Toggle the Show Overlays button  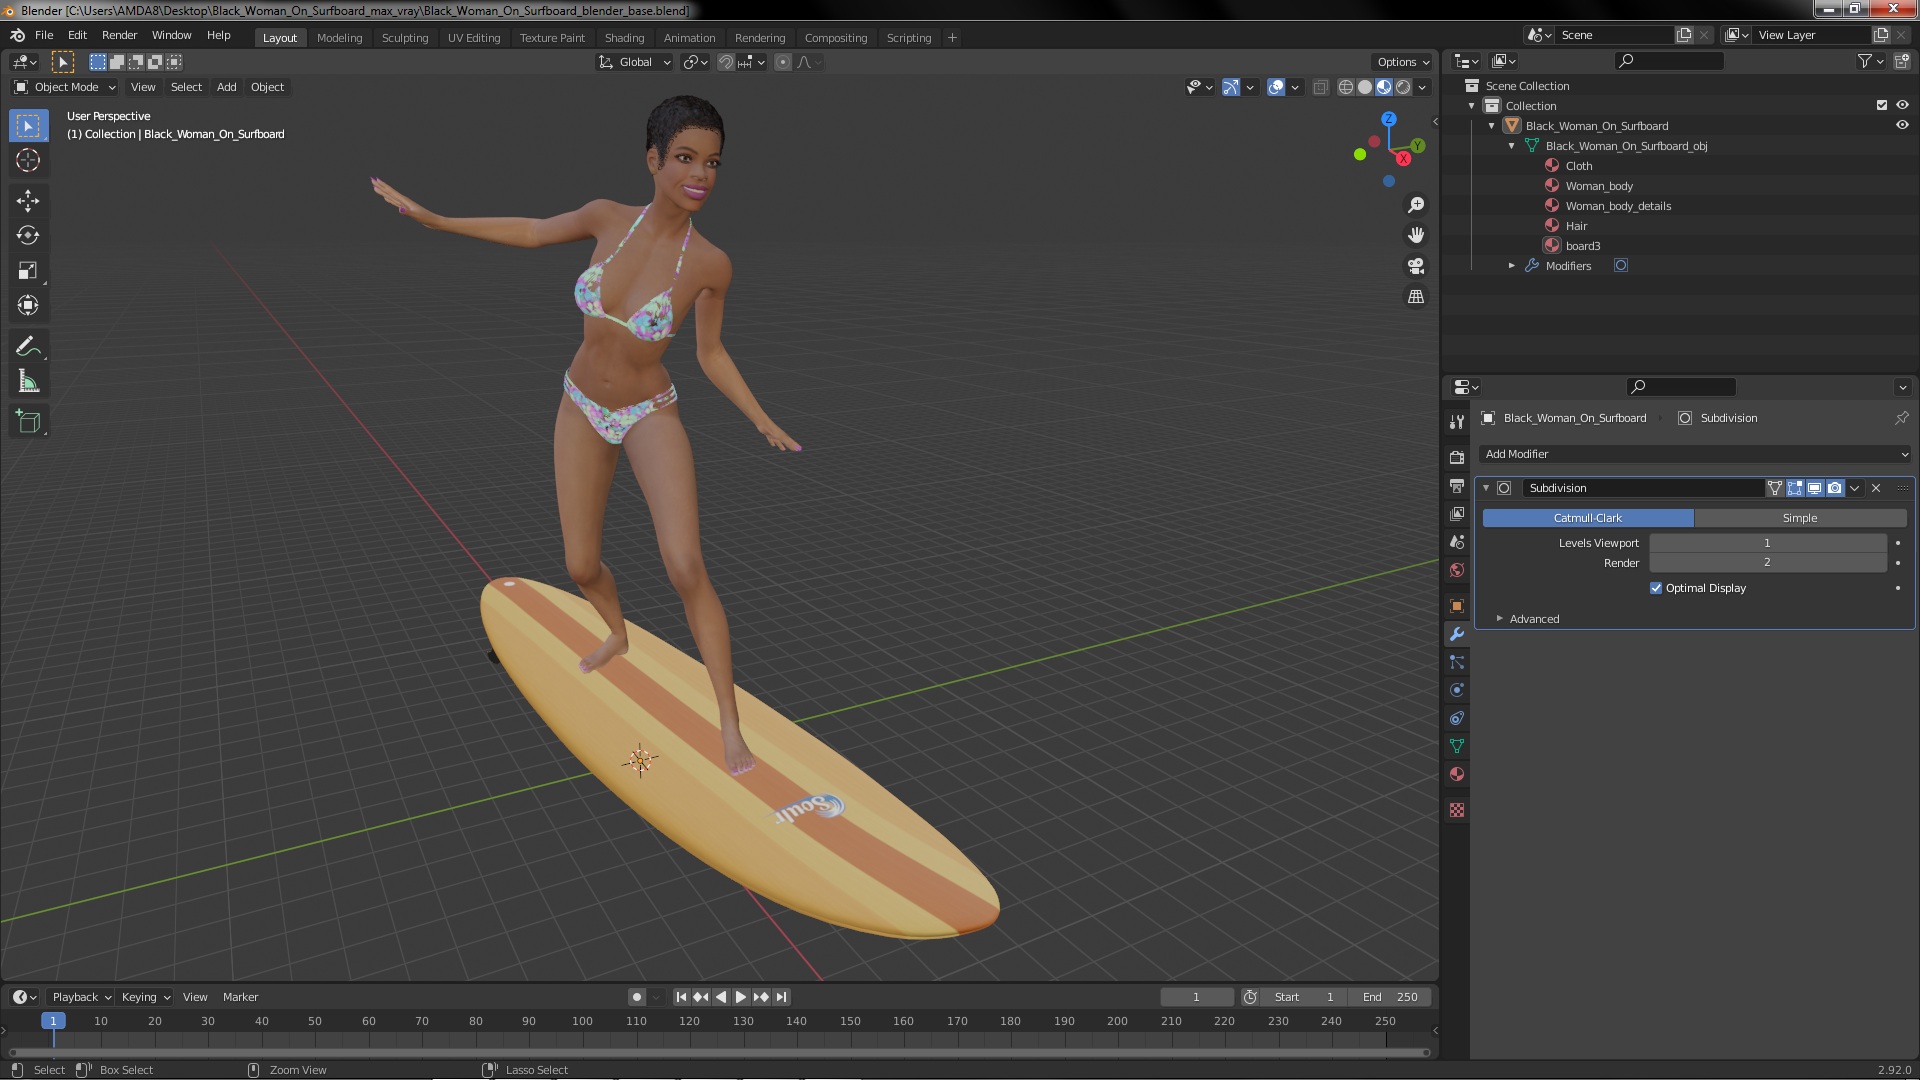pyautogui.click(x=1276, y=87)
